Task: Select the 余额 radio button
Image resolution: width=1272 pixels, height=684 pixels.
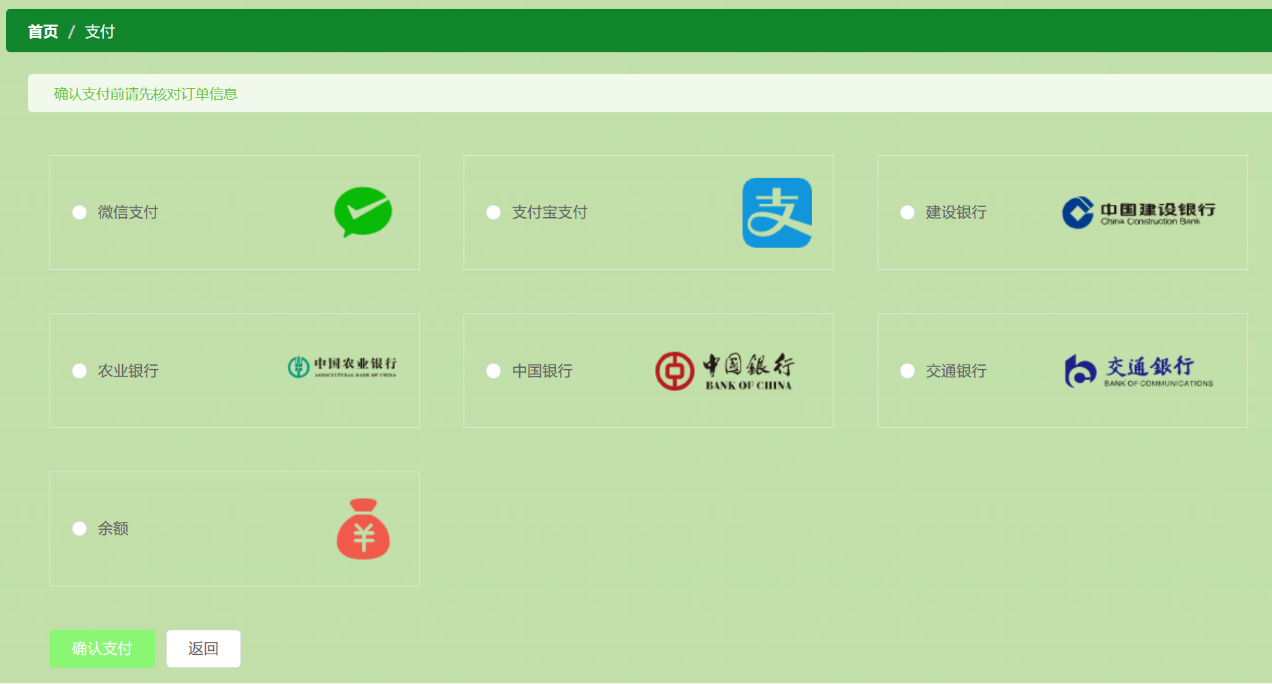Action: coord(79,528)
